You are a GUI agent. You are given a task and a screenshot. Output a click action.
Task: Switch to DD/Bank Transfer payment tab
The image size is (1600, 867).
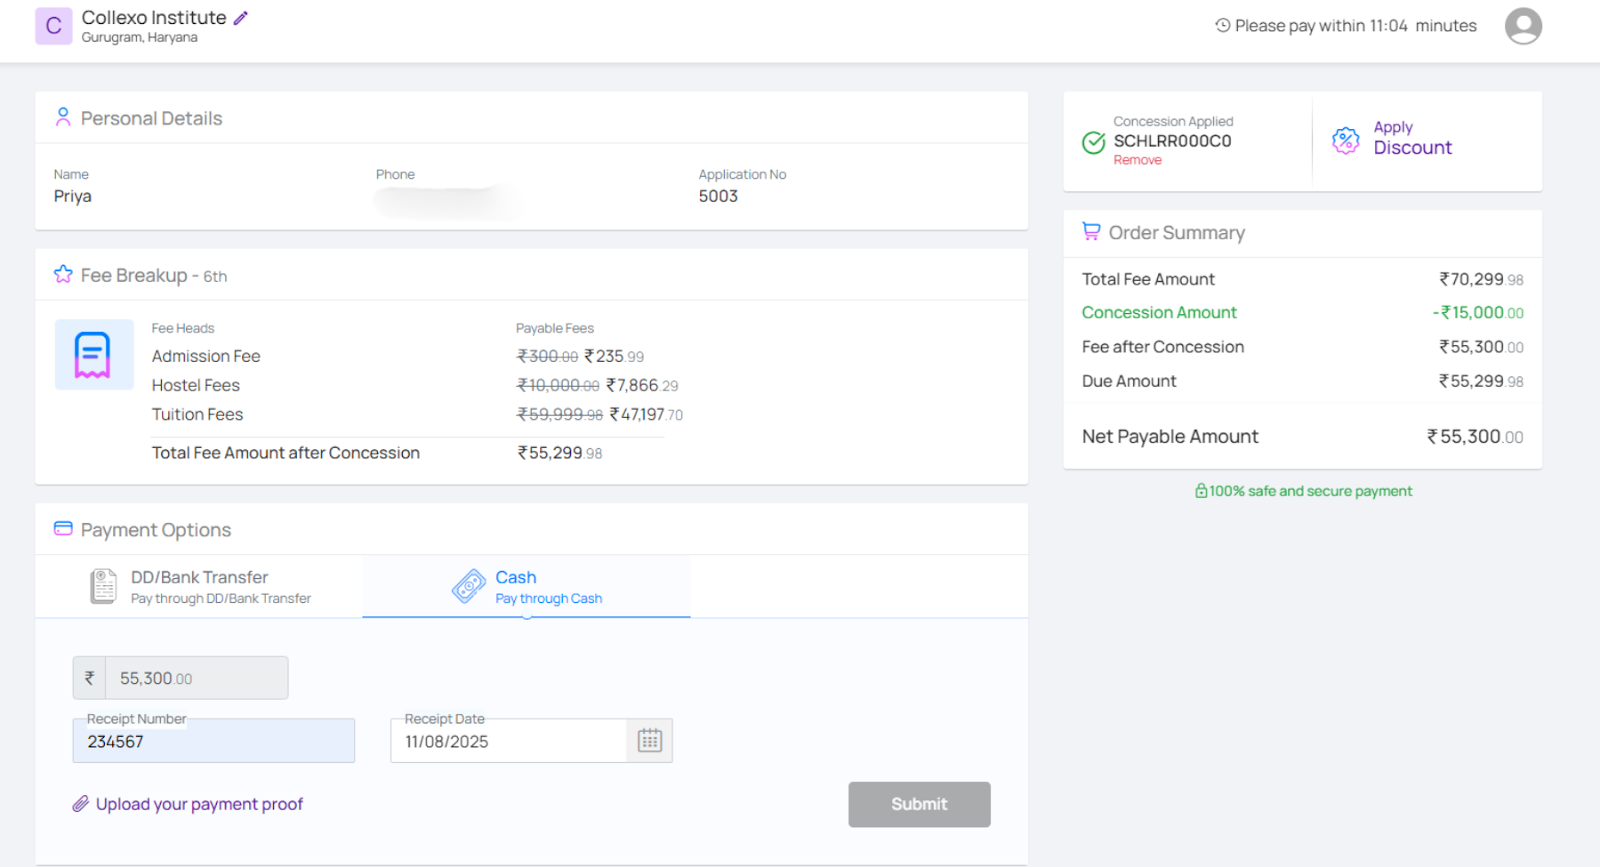click(x=200, y=587)
